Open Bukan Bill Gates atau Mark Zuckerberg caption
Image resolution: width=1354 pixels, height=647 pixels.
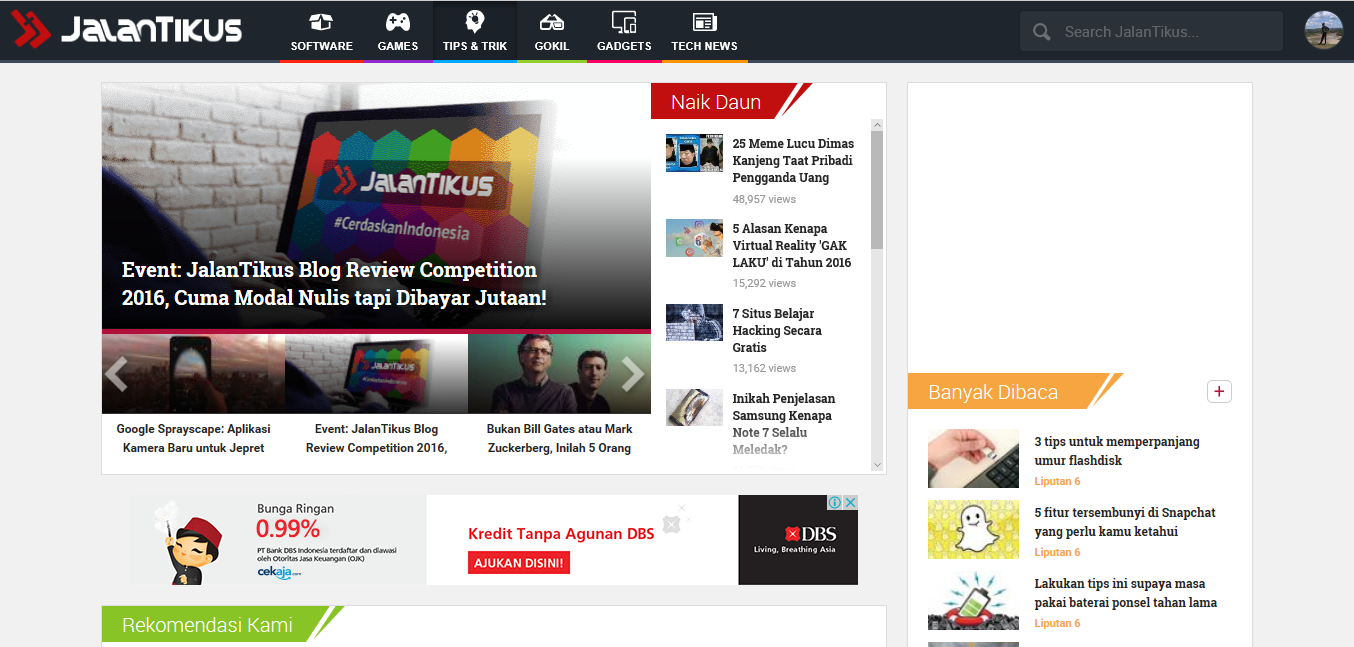tap(559, 438)
